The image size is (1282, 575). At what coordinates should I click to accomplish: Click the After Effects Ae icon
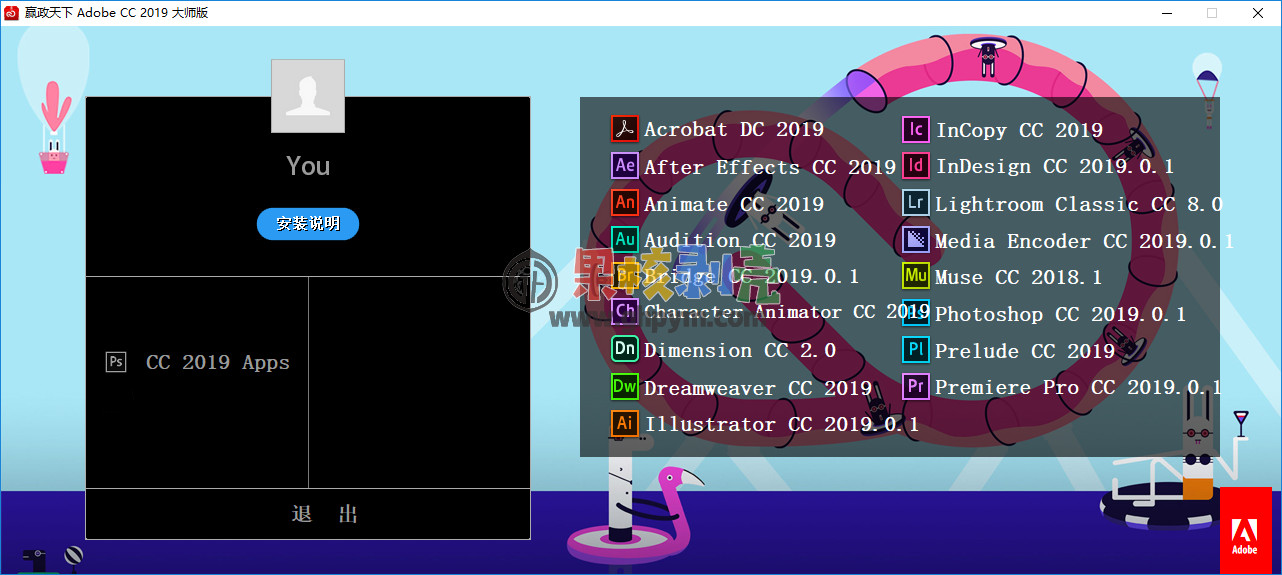pos(625,165)
